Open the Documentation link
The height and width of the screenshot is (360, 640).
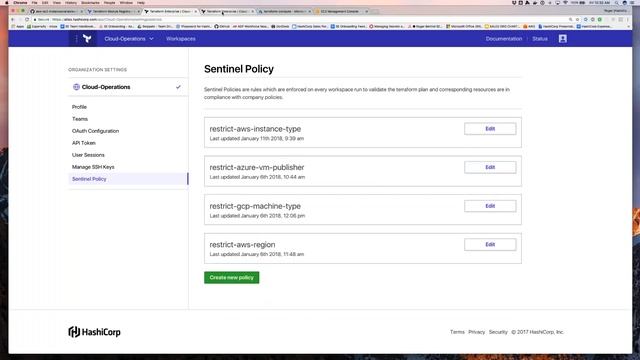[504, 39]
